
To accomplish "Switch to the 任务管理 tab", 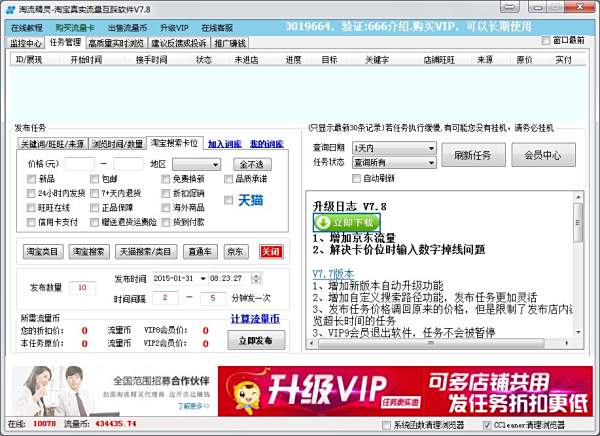I will [x=65, y=42].
